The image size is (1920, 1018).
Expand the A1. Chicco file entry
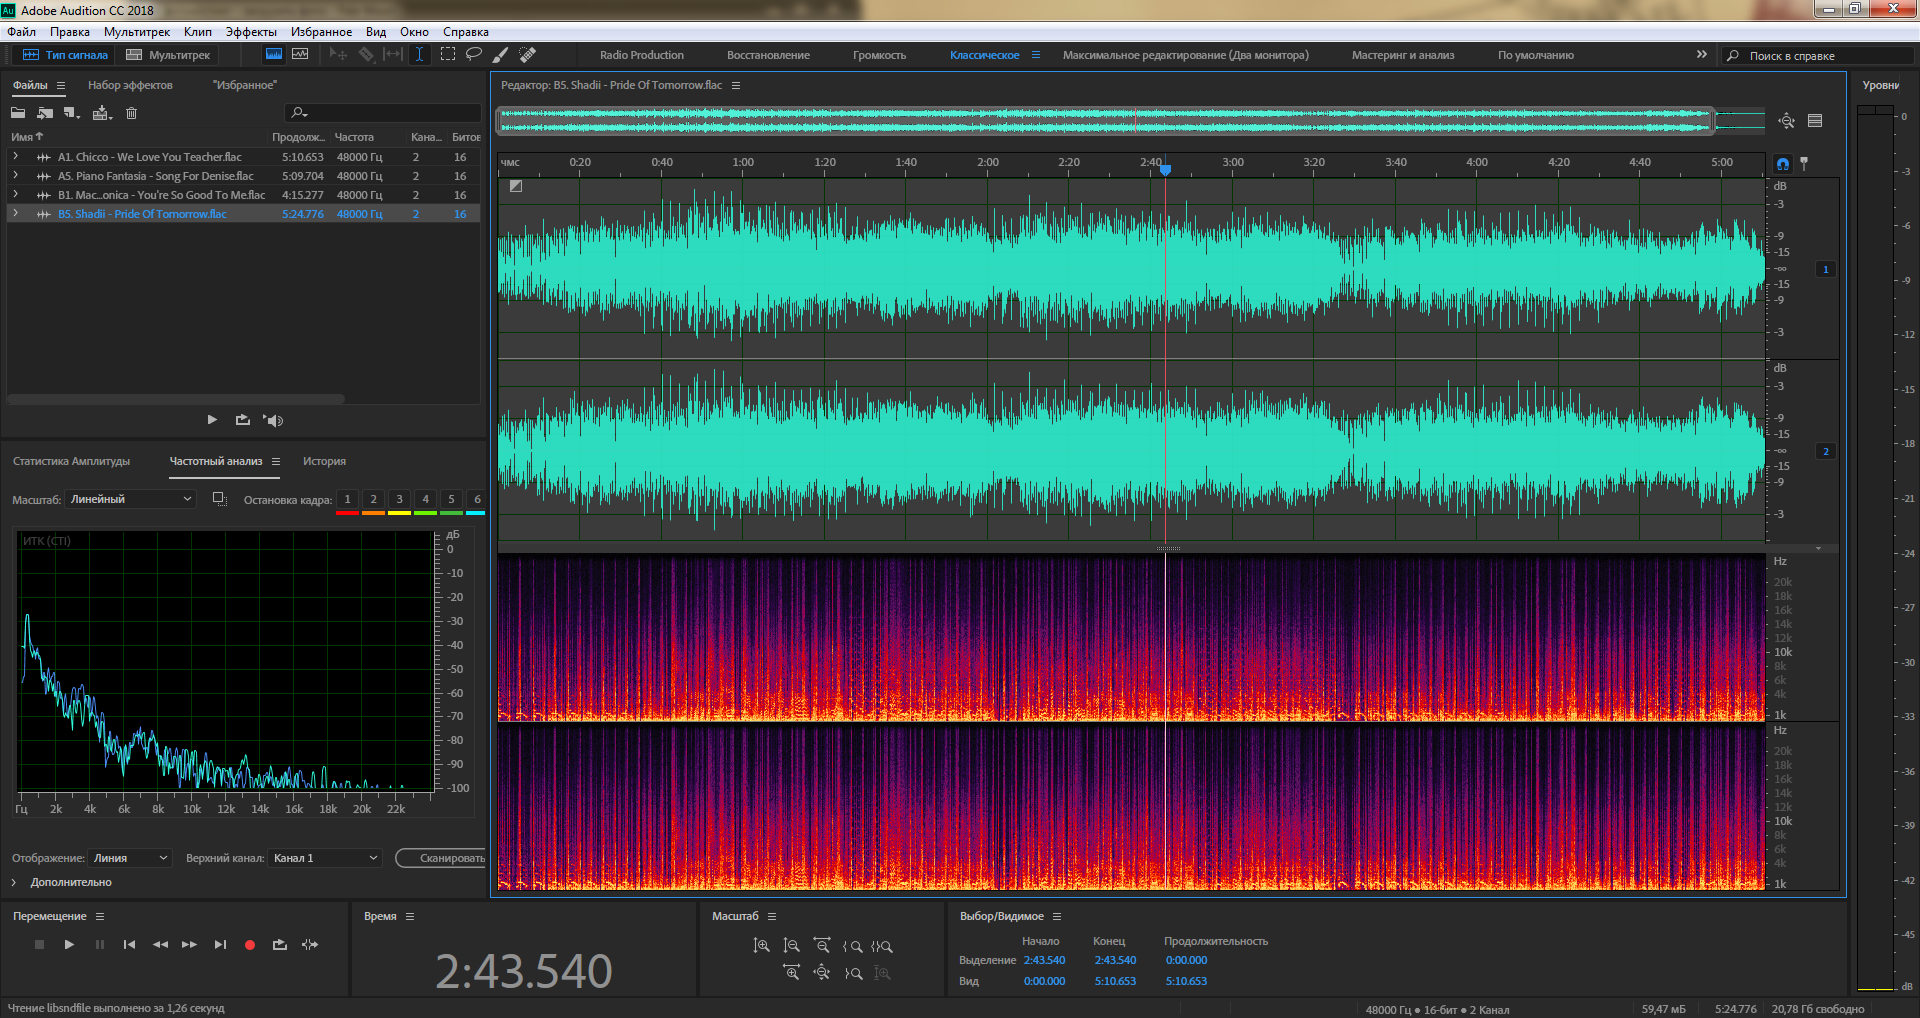click(x=15, y=157)
